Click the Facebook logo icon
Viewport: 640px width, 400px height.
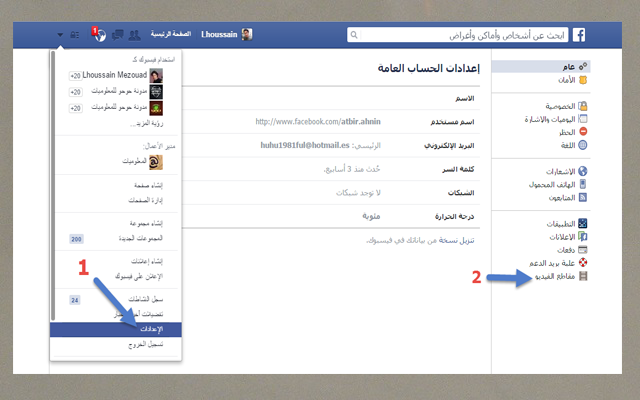tap(578, 34)
